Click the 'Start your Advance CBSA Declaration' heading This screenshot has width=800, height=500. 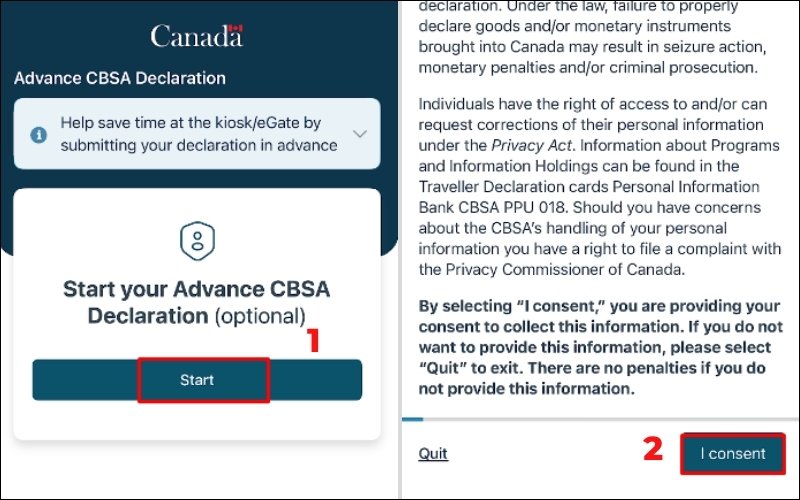point(196,291)
